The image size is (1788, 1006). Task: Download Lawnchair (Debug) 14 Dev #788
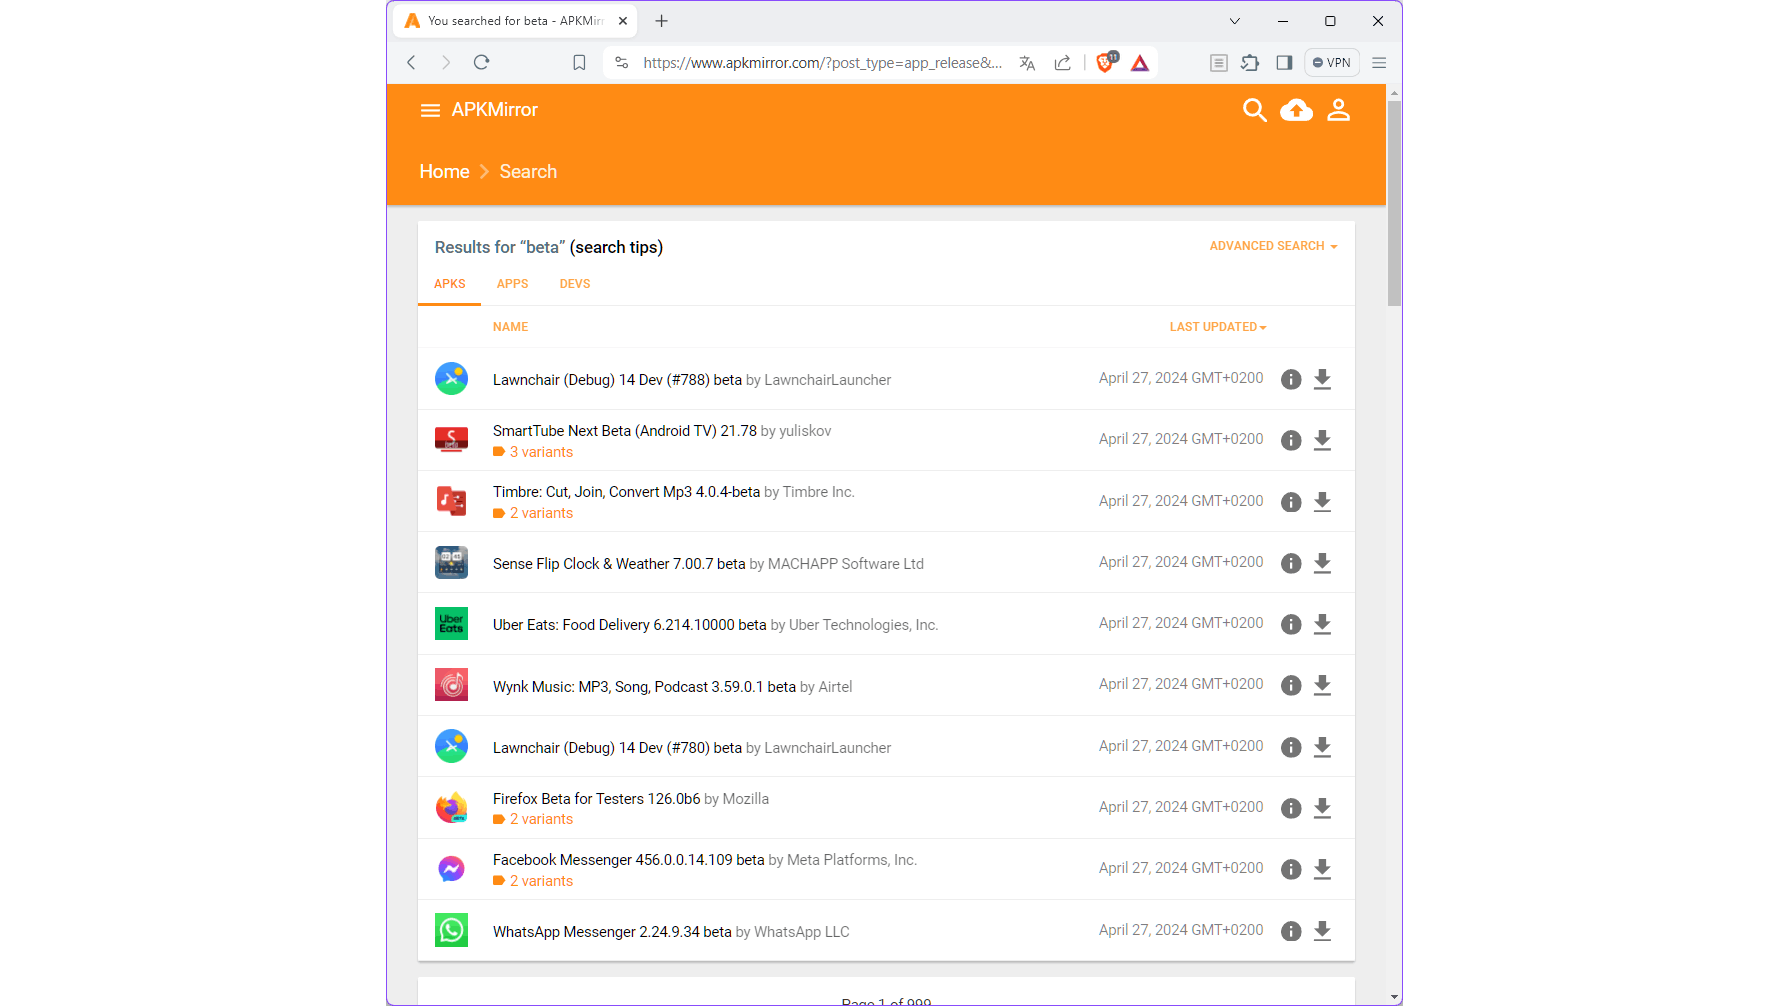(x=1322, y=379)
